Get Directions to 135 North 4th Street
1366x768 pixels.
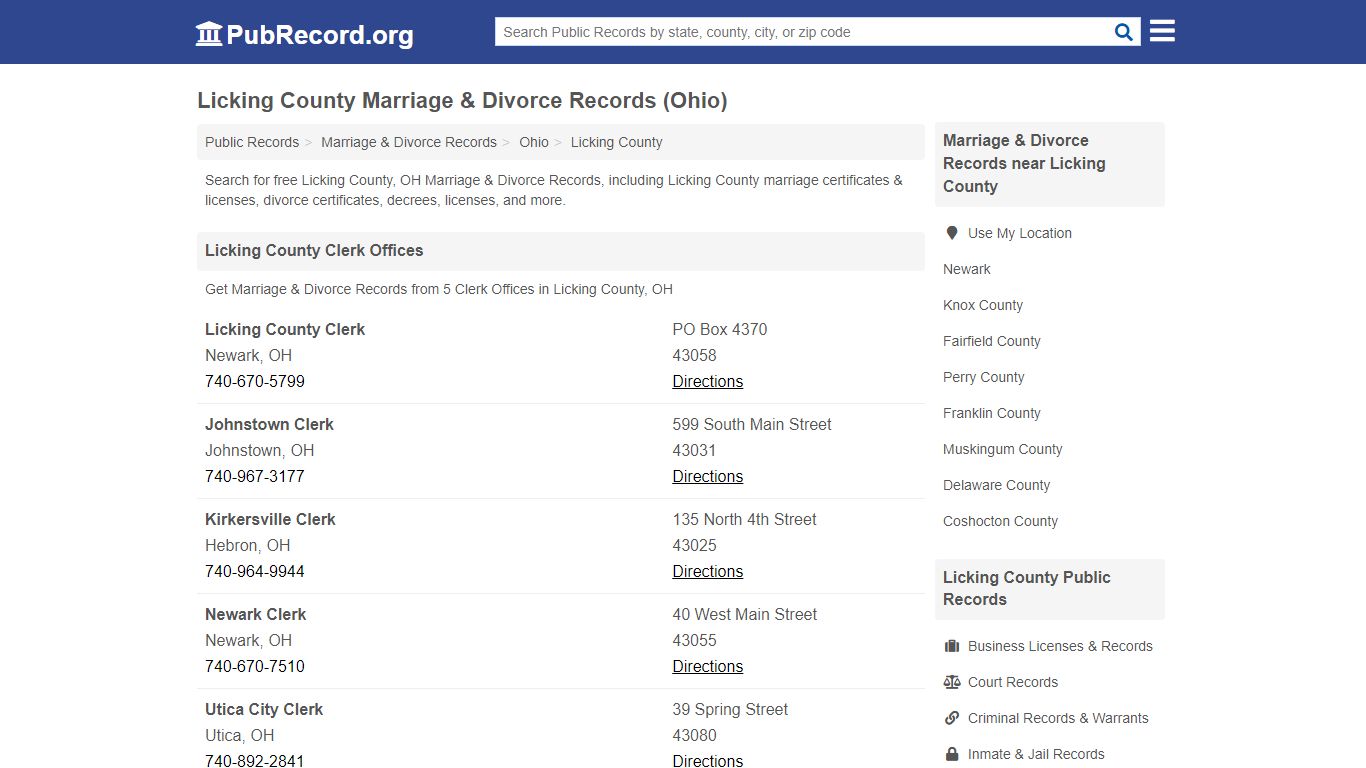708,571
